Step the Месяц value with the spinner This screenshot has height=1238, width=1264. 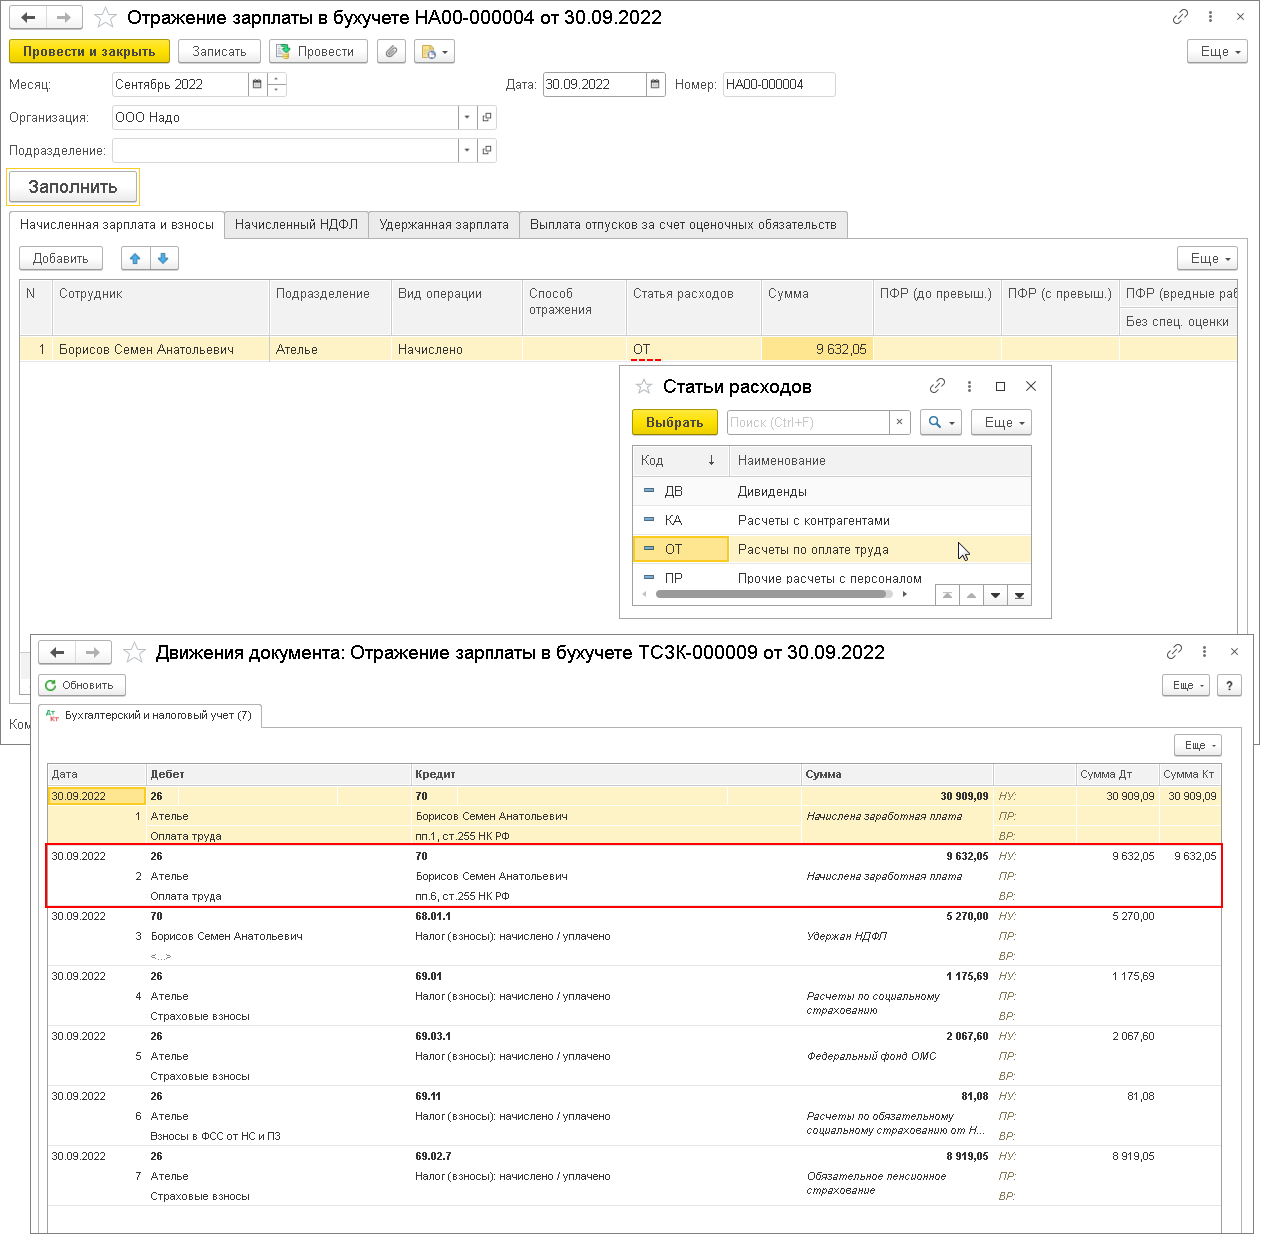click(x=277, y=85)
